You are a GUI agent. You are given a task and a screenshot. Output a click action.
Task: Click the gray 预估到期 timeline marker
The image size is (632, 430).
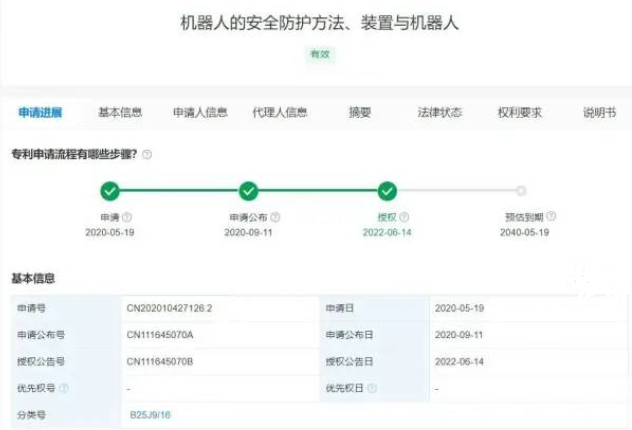(x=520, y=191)
